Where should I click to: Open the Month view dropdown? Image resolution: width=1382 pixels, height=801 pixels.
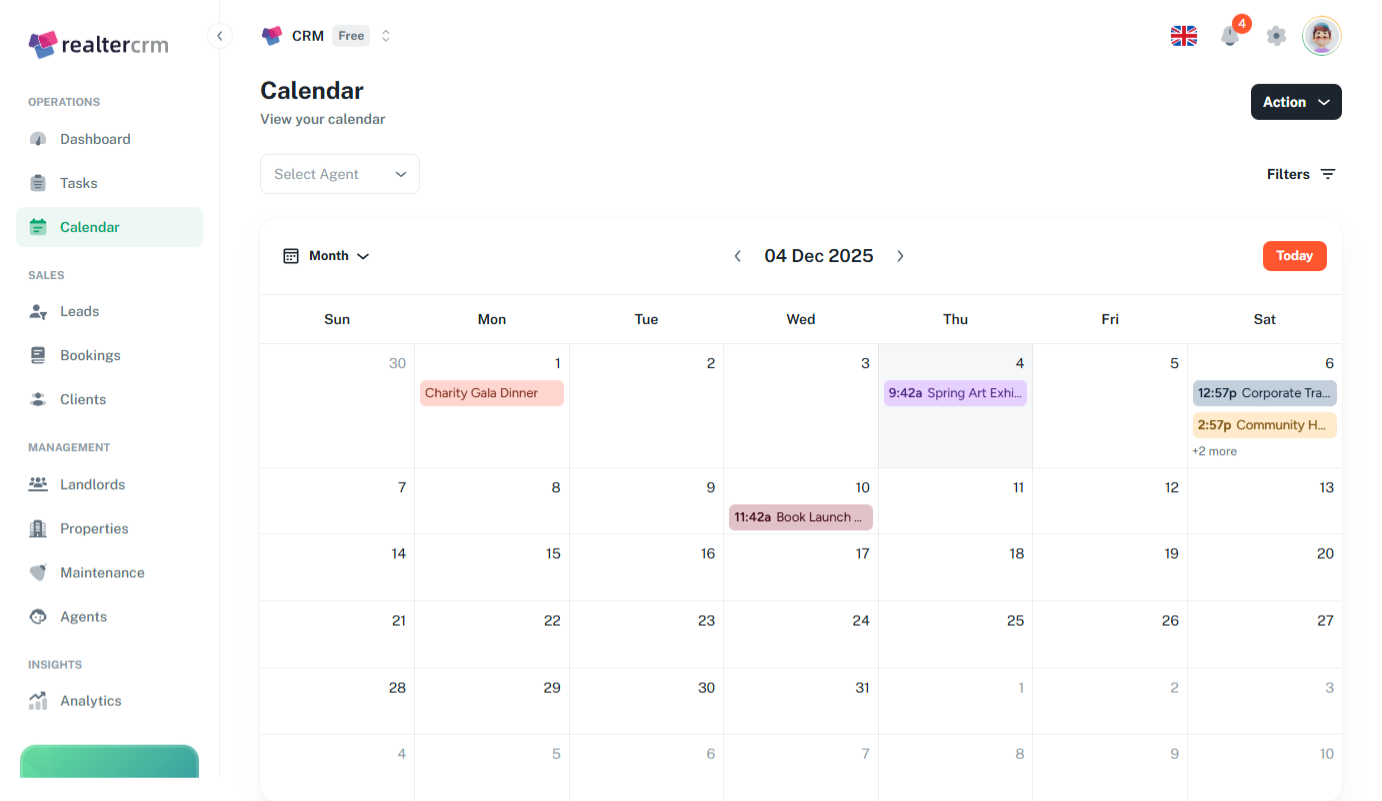click(327, 256)
